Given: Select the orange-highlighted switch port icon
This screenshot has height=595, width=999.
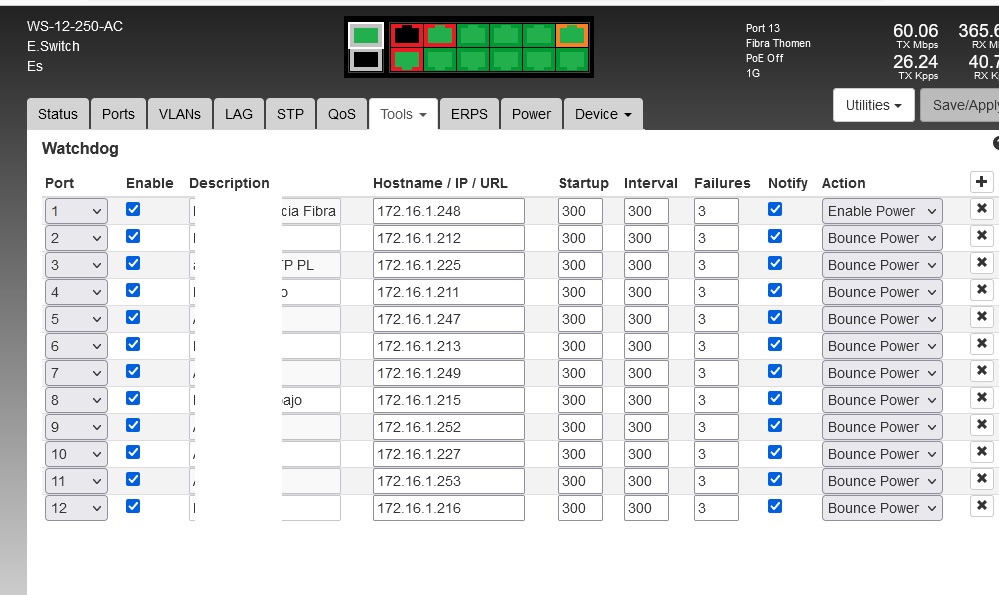Looking at the screenshot, I should (571, 35).
